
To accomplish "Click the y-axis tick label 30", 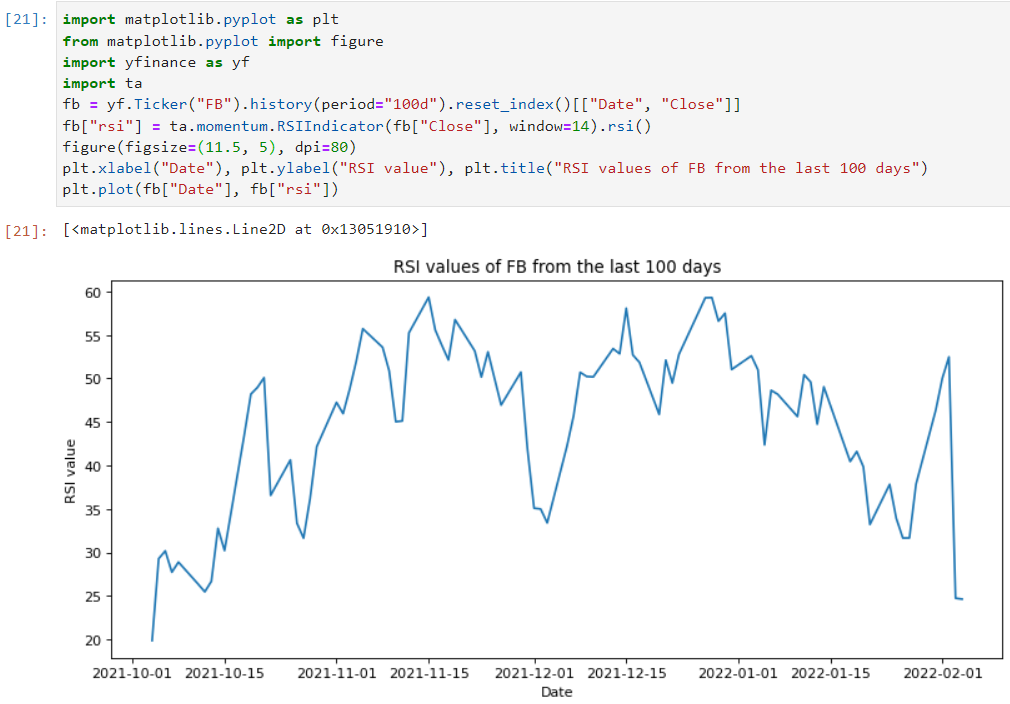I will coord(93,553).
